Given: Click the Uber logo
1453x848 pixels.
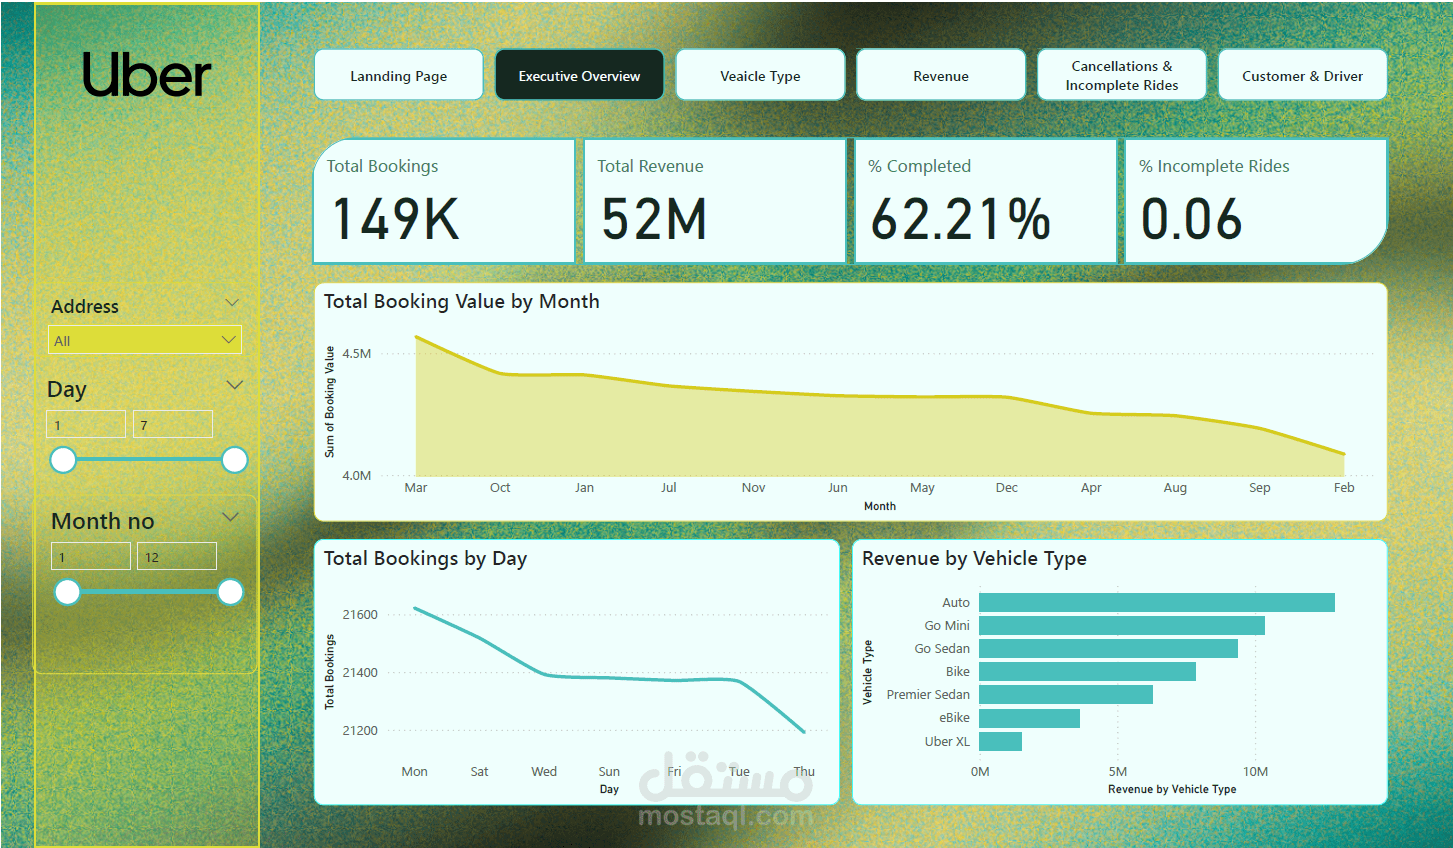Looking at the screenshot, I should [146, 75].
